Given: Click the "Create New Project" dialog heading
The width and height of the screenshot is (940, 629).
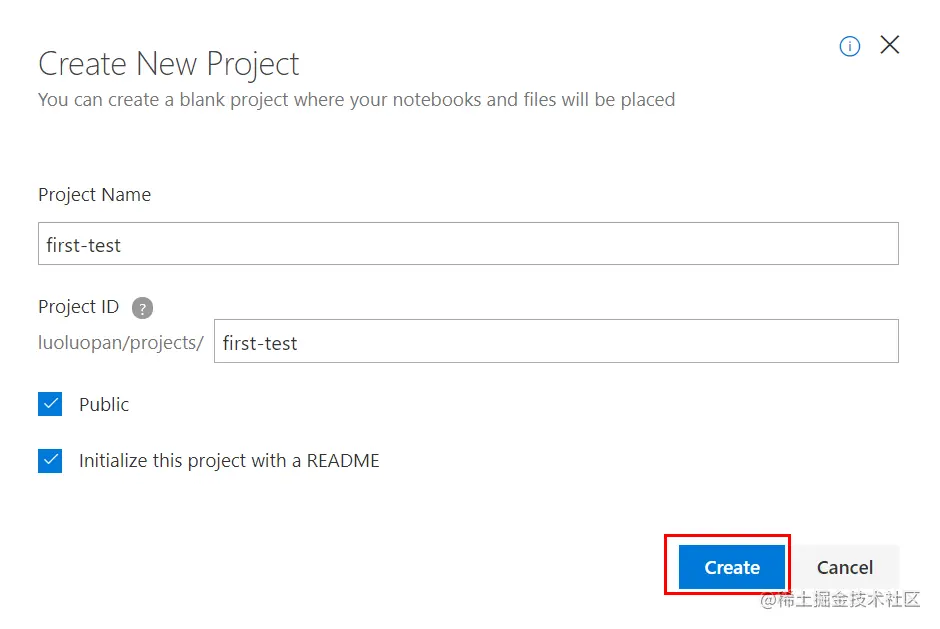Looking at the screenshot, I should tap(168, 64).
